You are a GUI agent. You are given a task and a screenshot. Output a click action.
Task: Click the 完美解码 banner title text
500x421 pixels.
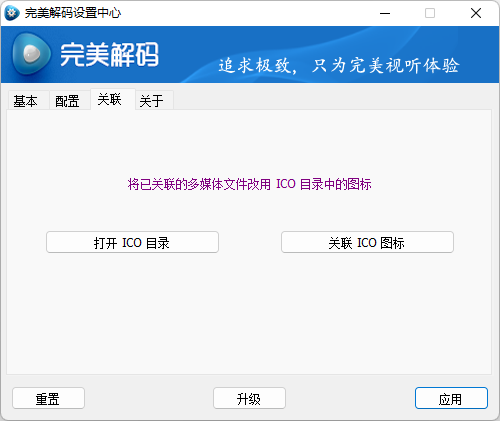point(109,54)
